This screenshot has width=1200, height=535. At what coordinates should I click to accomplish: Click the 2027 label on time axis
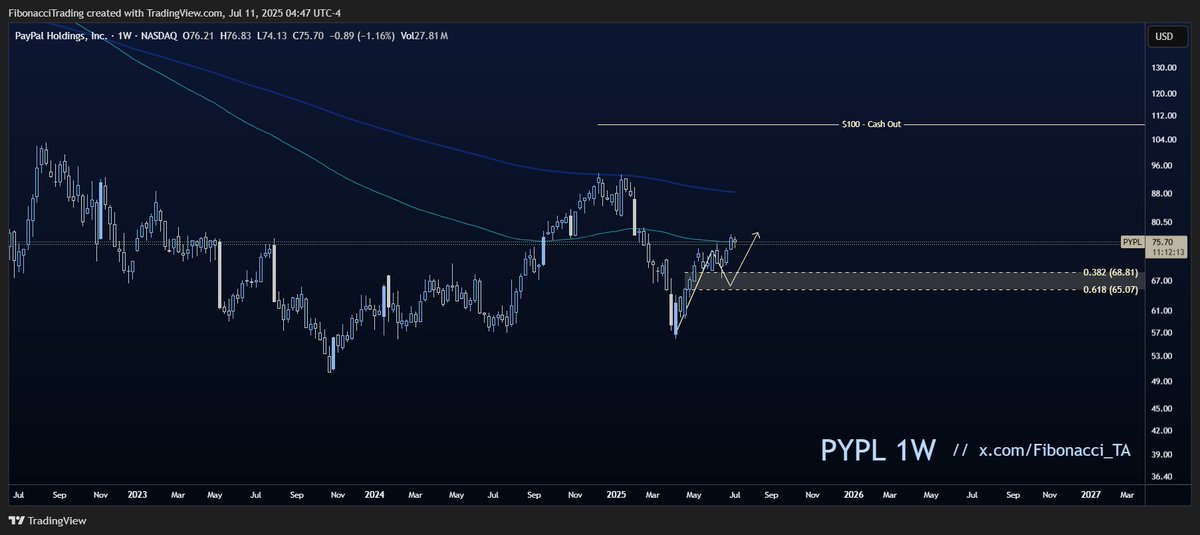[1091, 495]
